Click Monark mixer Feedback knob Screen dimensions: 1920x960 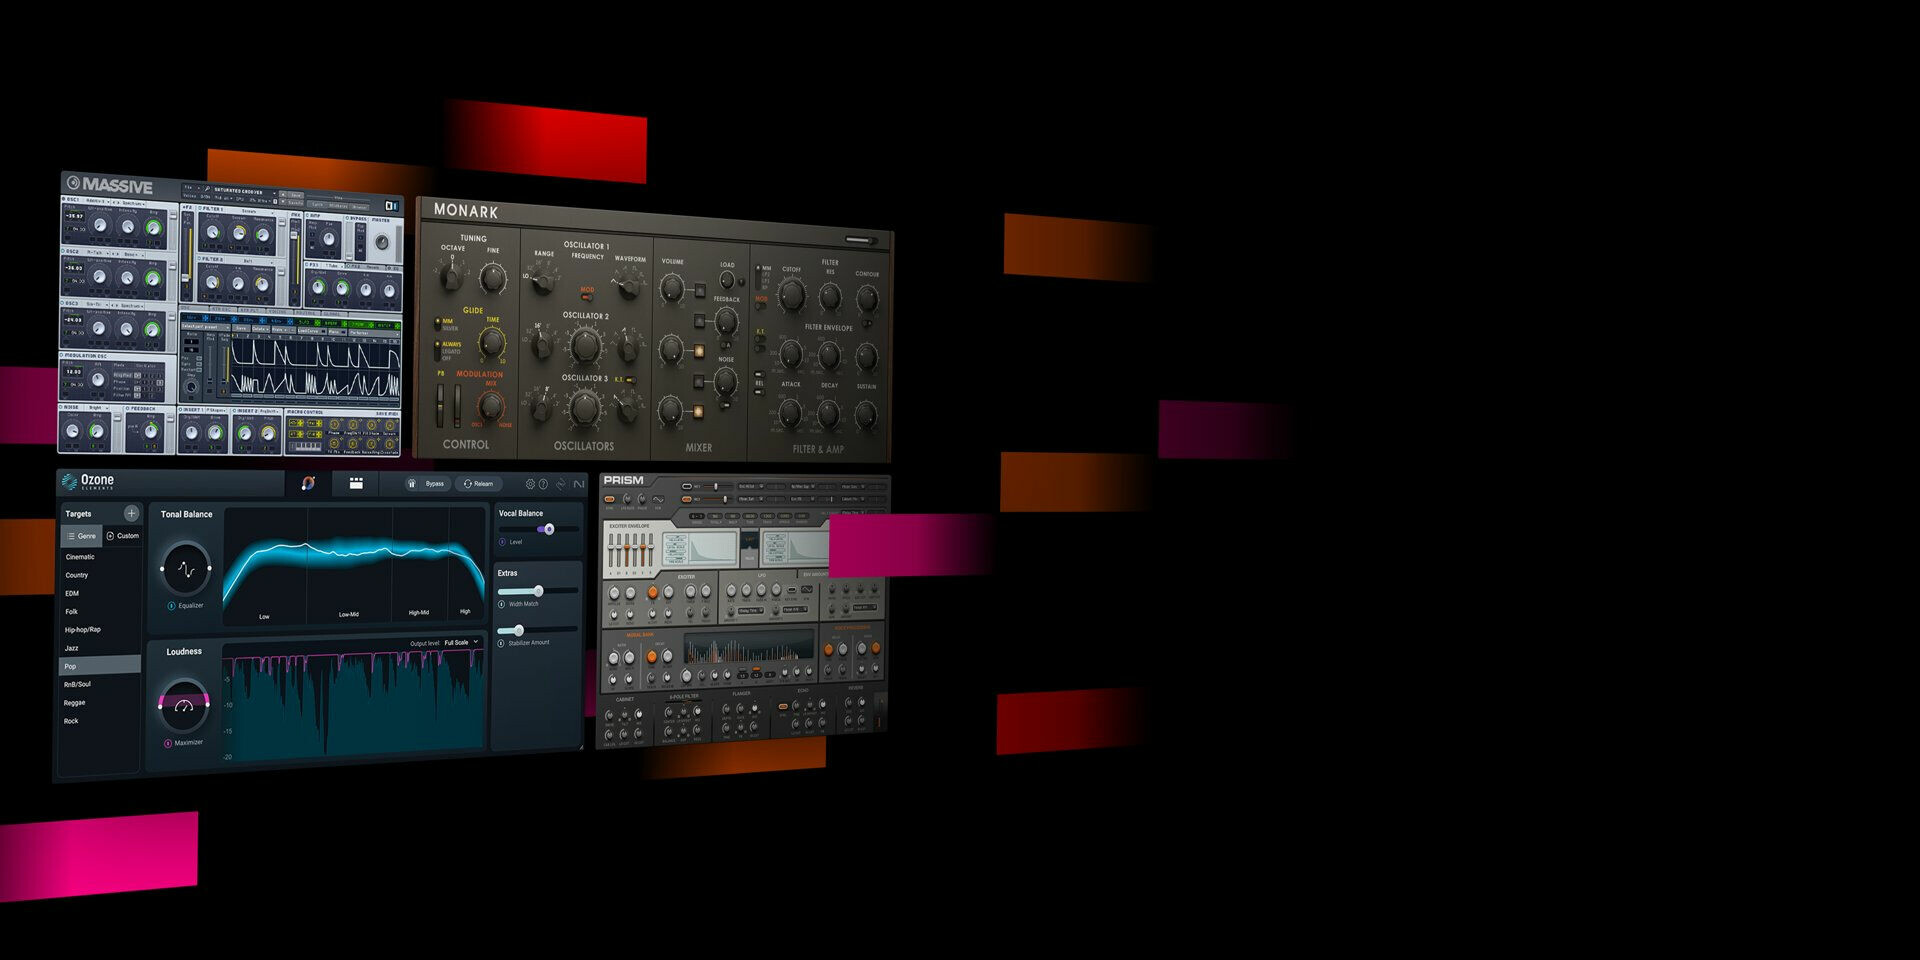click(726, 321)
